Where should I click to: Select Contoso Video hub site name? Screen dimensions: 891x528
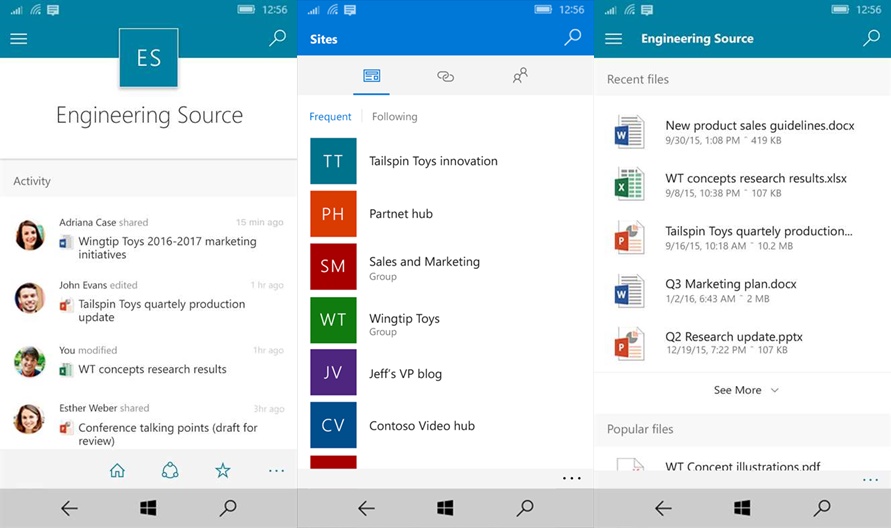point(422,426)
